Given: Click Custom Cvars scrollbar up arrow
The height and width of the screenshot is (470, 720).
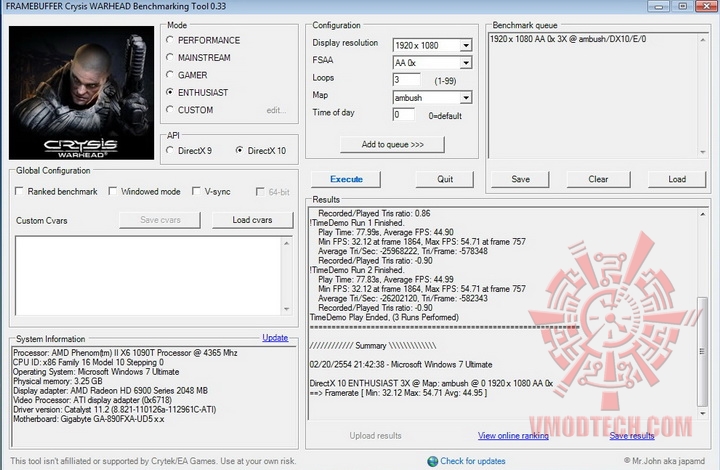Looking at the screenshot, I should tap(287, 243).
